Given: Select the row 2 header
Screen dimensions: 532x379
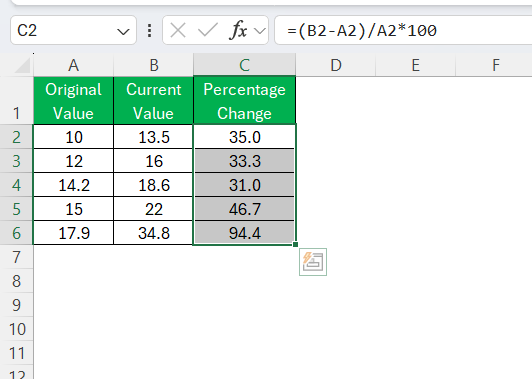Looking at the screenshot, I should (x=16, y=137).
